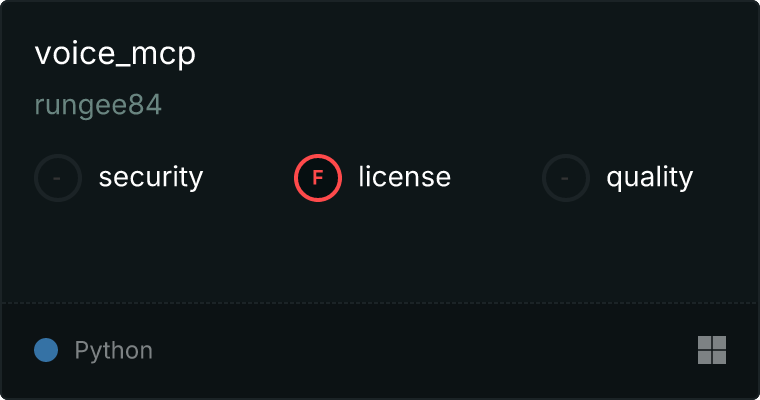Viewport: 760px width, 400px height.
Task: Click the empty quality grade circle
Action: pyautogui.click(x=566, y=178)
